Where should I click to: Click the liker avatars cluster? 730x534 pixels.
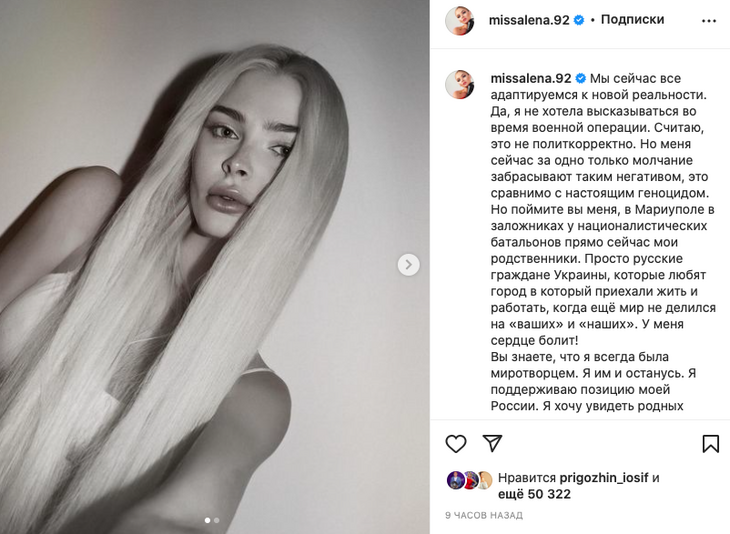point(470,480)
